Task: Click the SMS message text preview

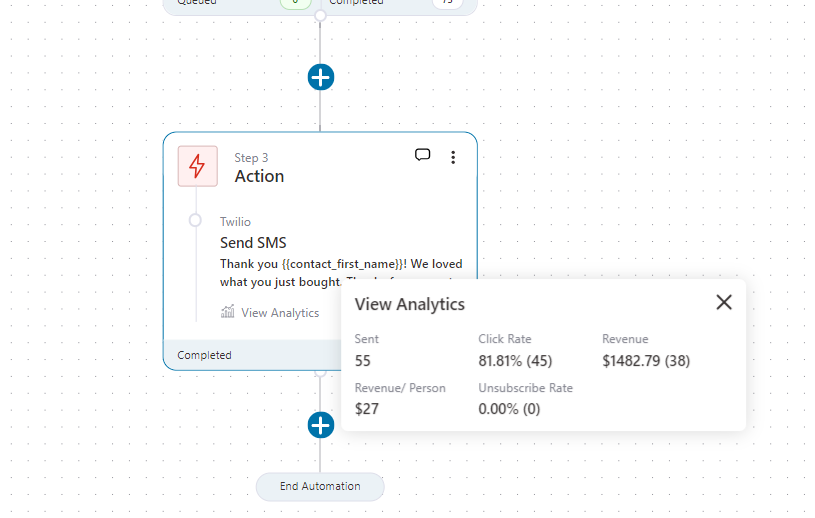Action: [x=341, y=273]
